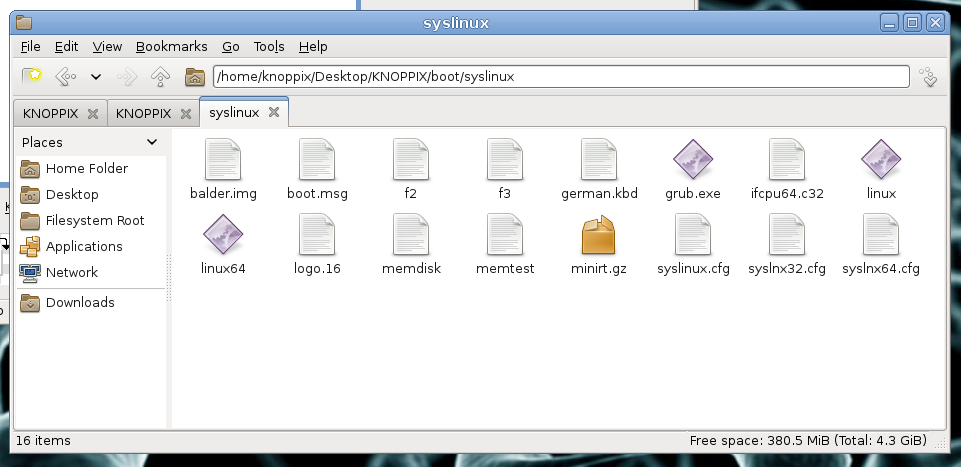Click the new tab toolbar icon
This screenshot has height=467, width=961.
(32, 76)
